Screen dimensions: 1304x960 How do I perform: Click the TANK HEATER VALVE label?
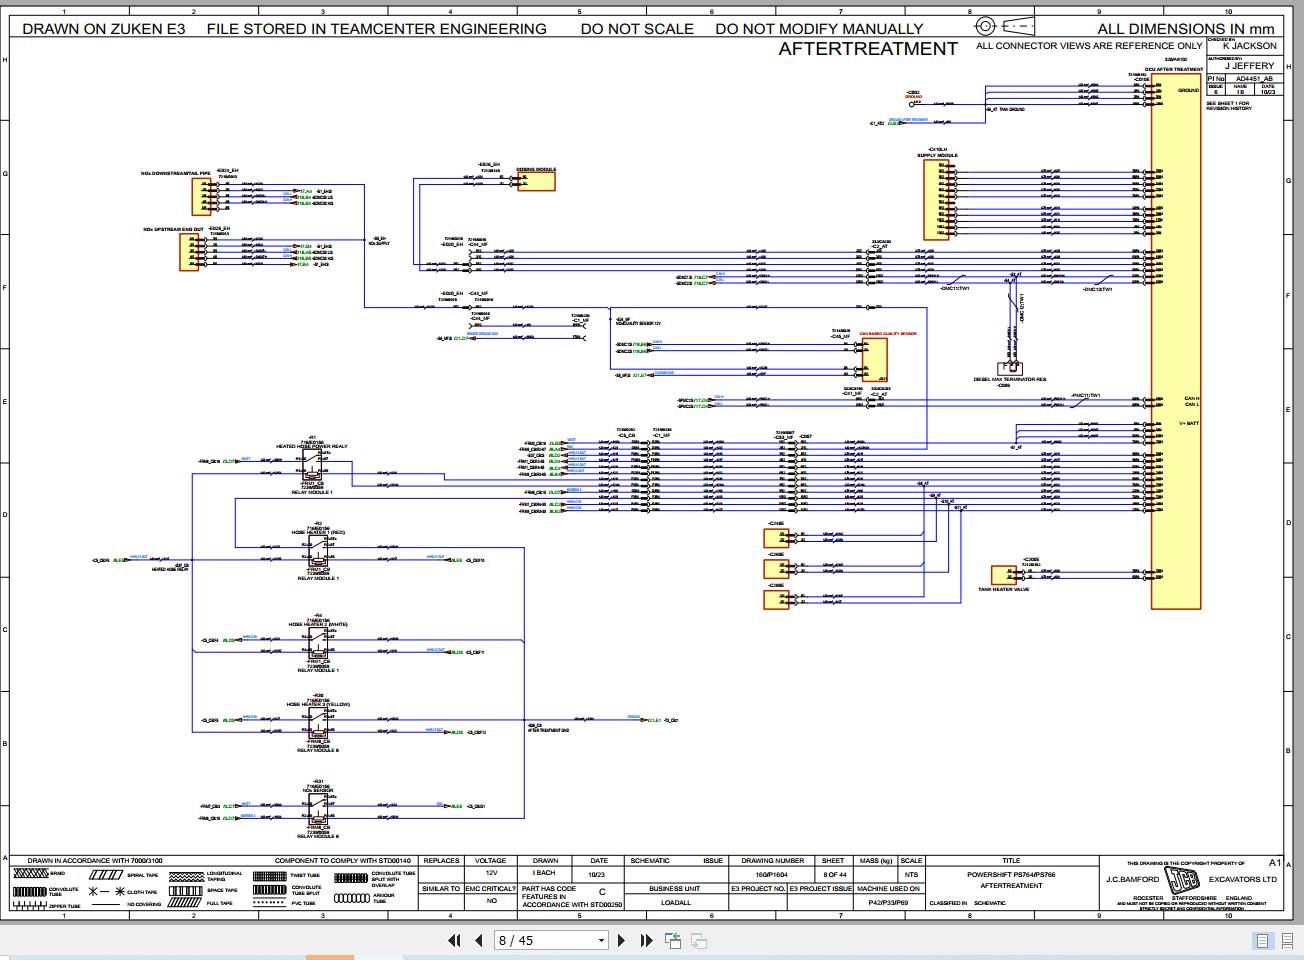tap(1003, 590)
